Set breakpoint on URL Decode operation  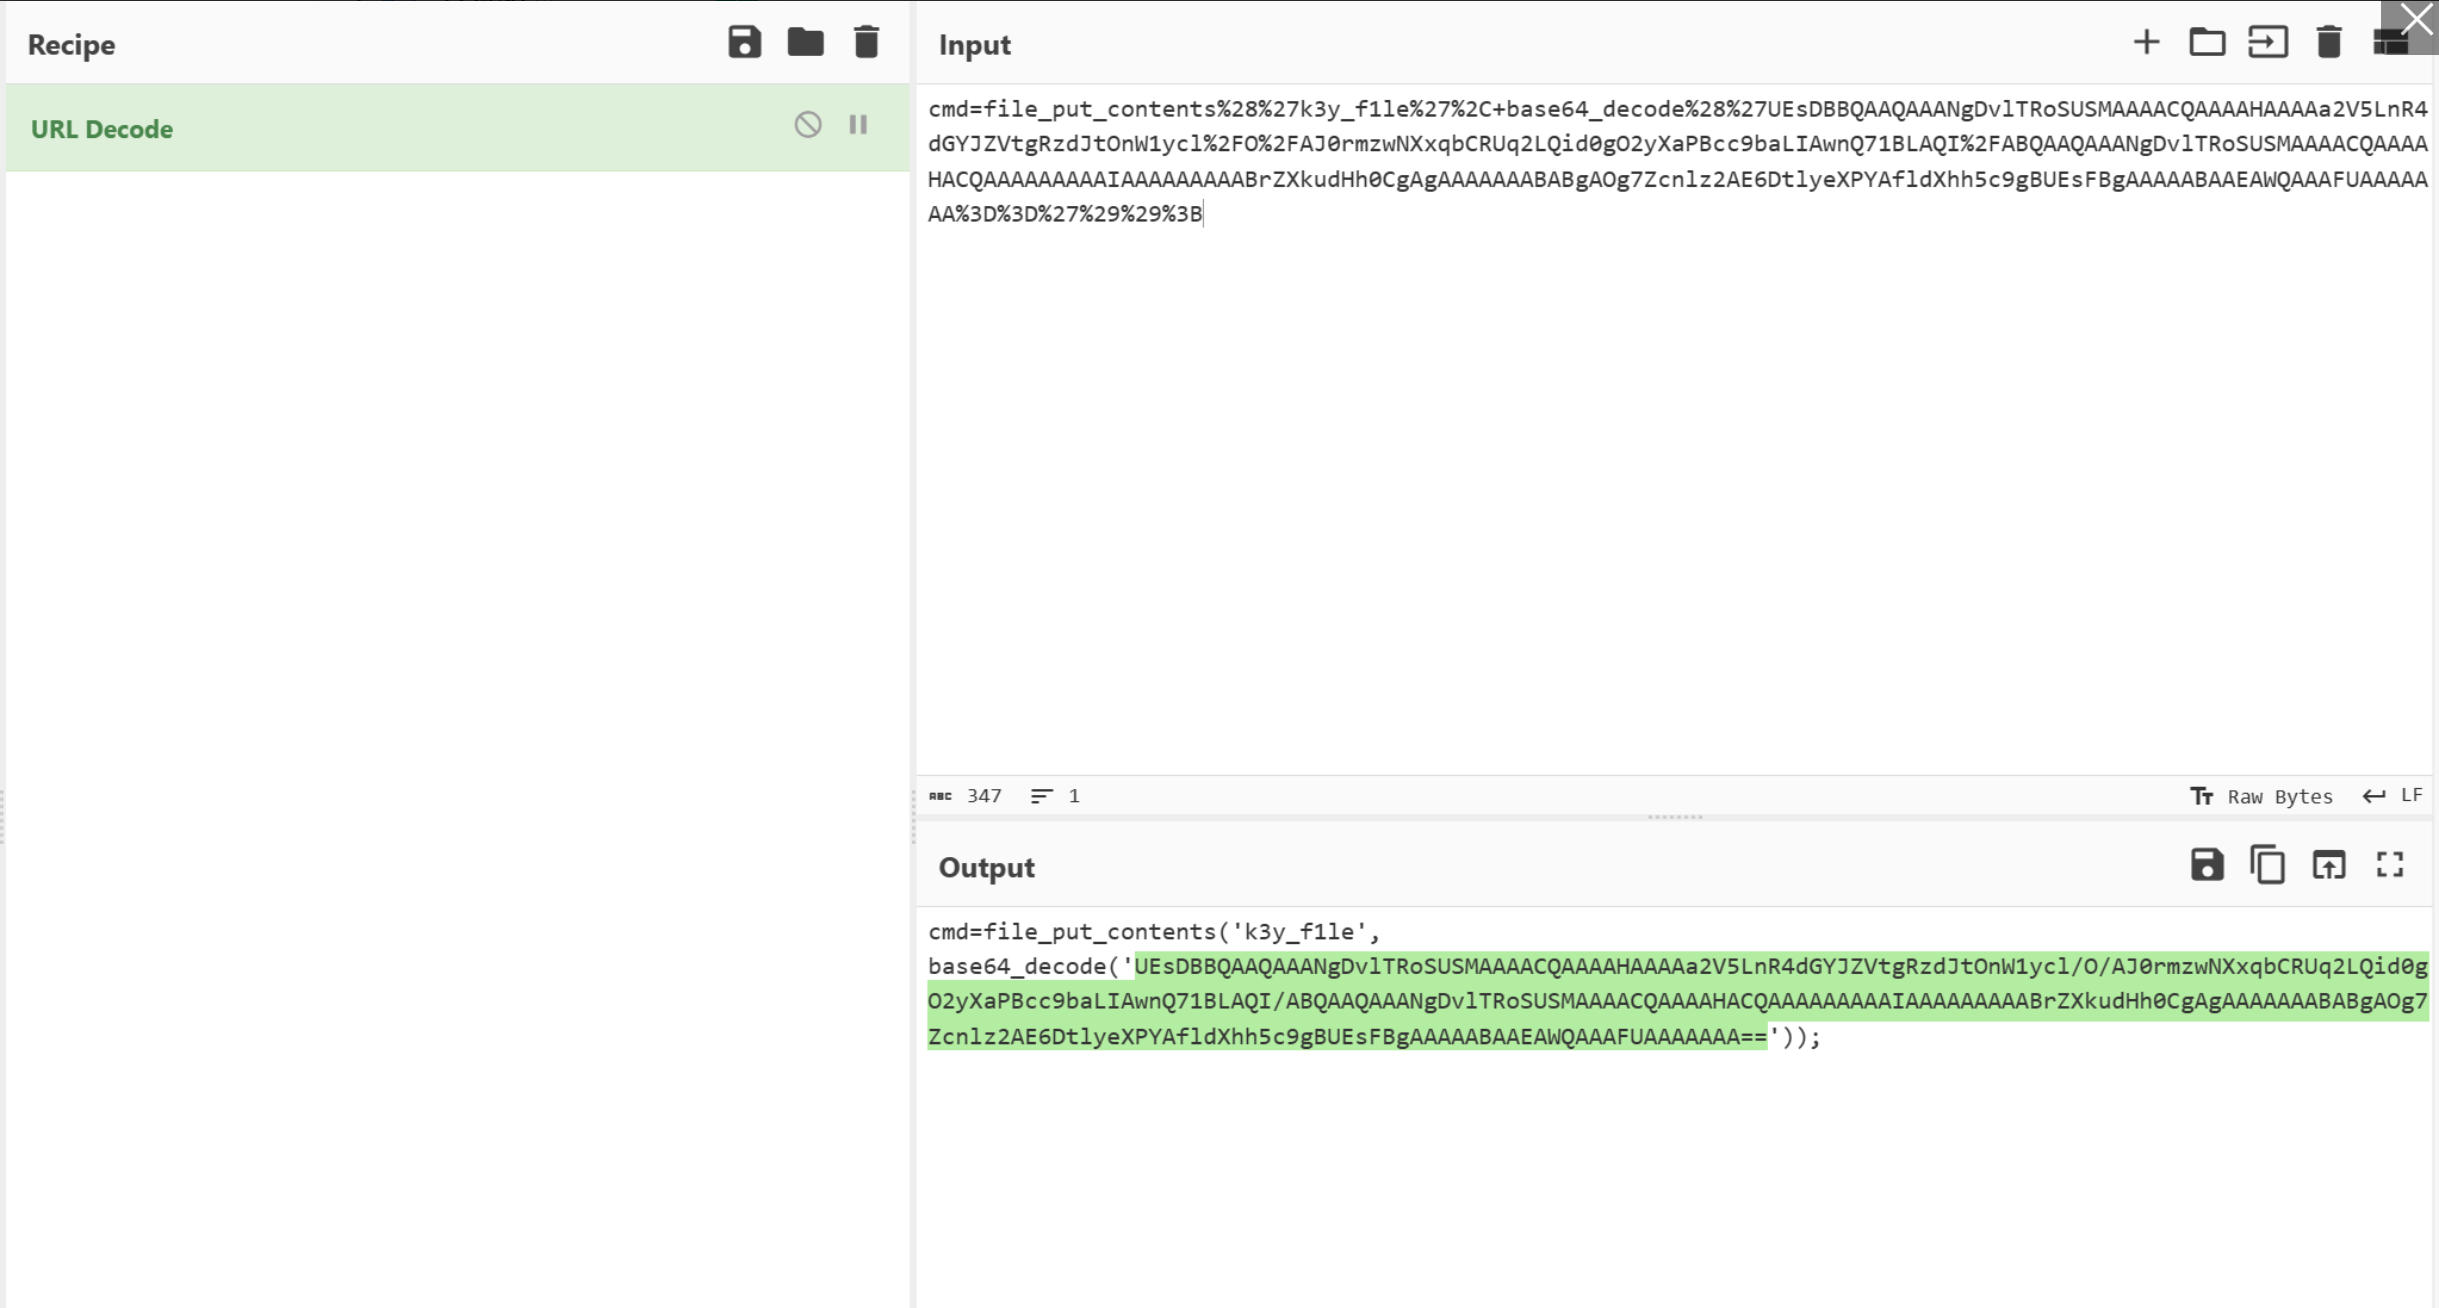858,125
